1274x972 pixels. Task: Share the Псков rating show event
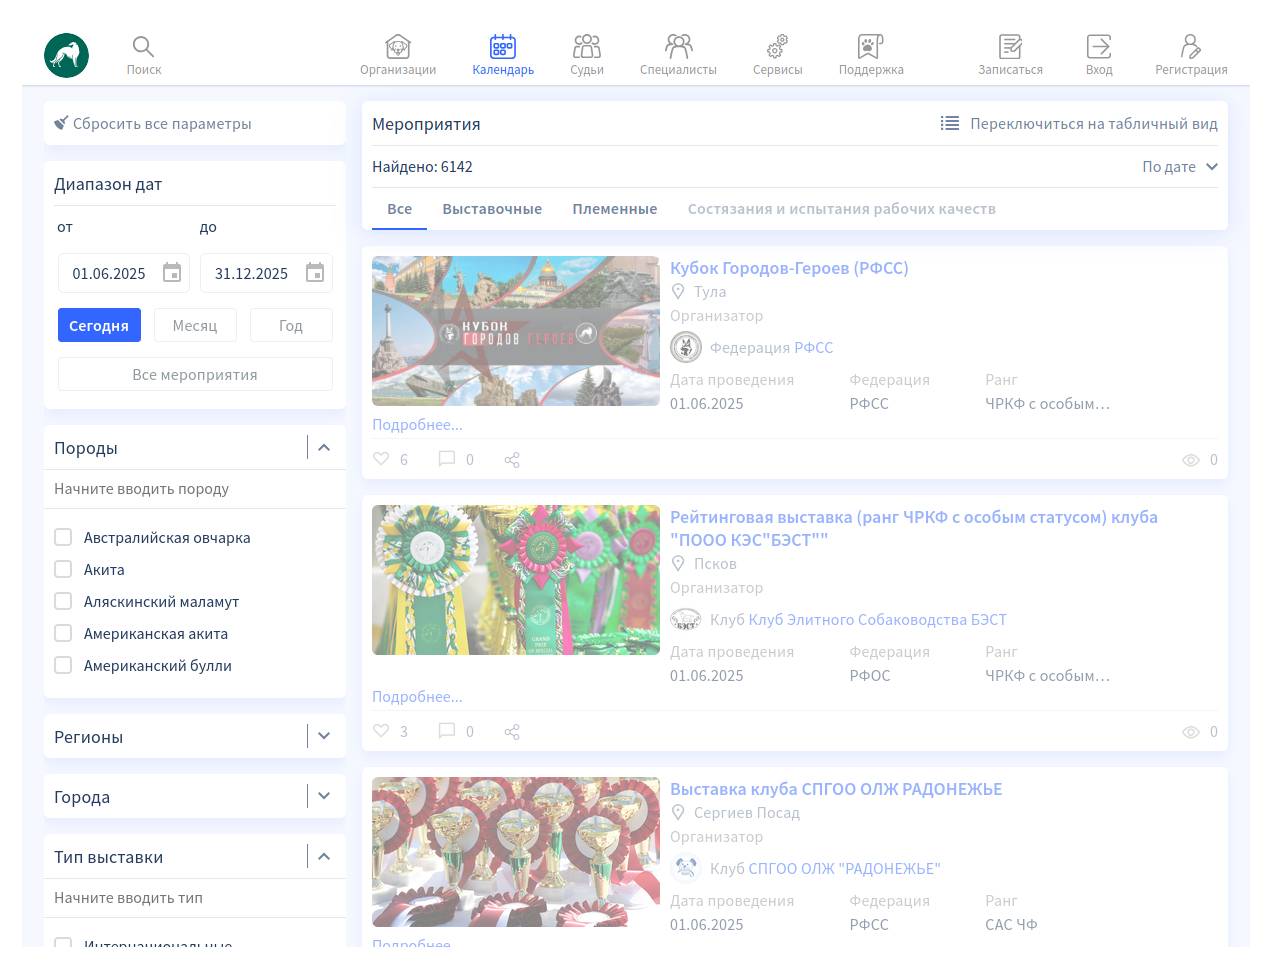pyautogui.click(x=512, y=732)
